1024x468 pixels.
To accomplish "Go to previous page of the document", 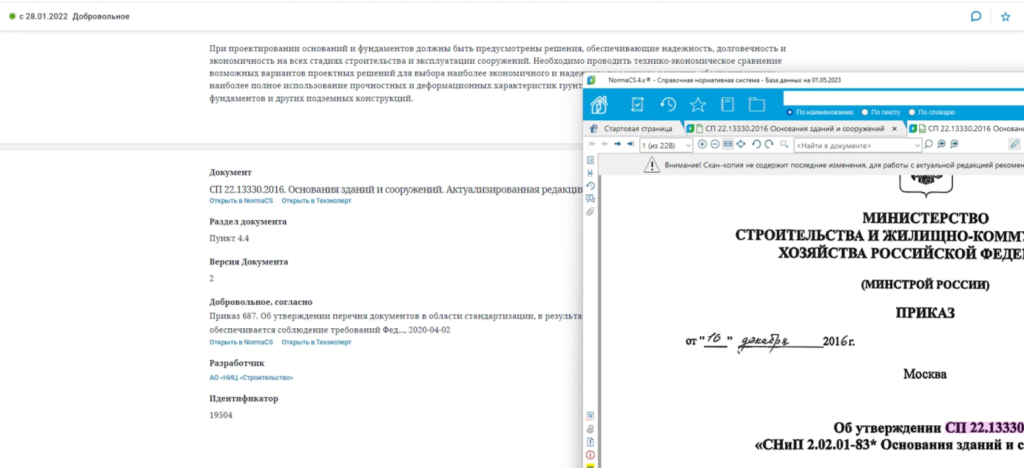I will pyautogui.click(x=605, y=144).
